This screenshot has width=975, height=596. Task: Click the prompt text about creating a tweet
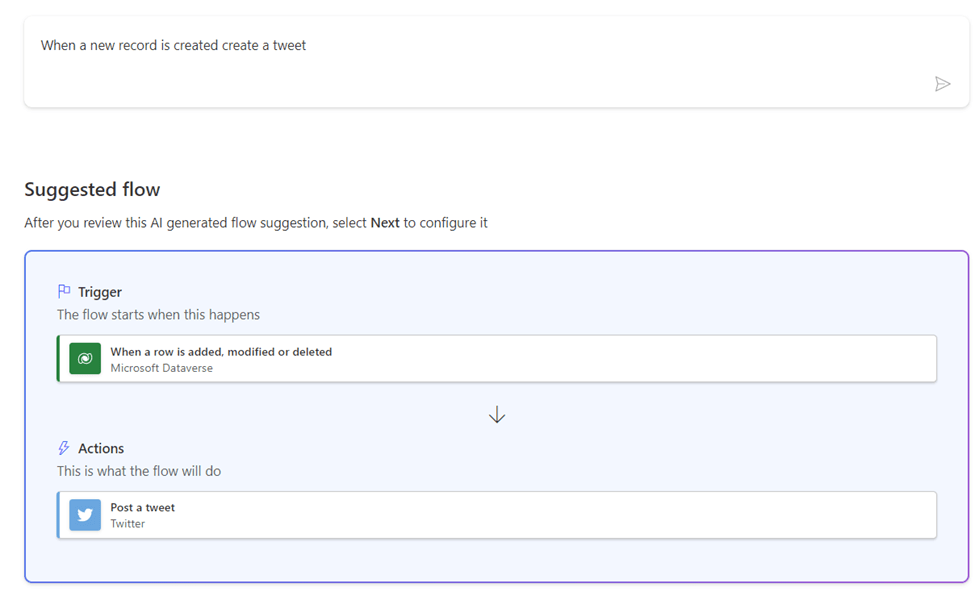[x=173, y=45]
